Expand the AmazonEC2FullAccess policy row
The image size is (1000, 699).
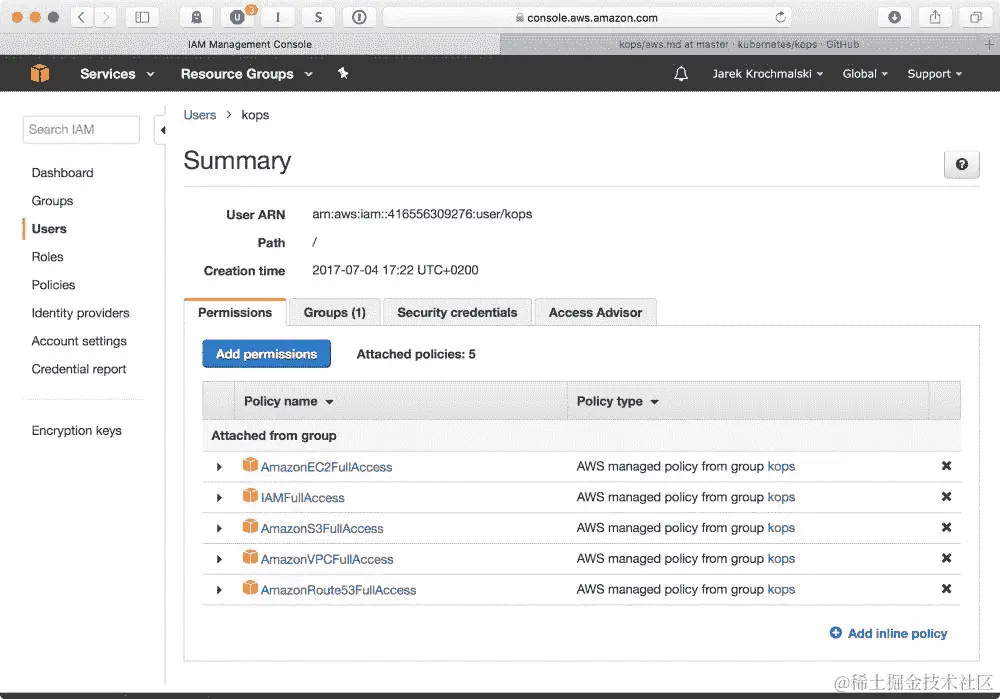pos(219,467)
